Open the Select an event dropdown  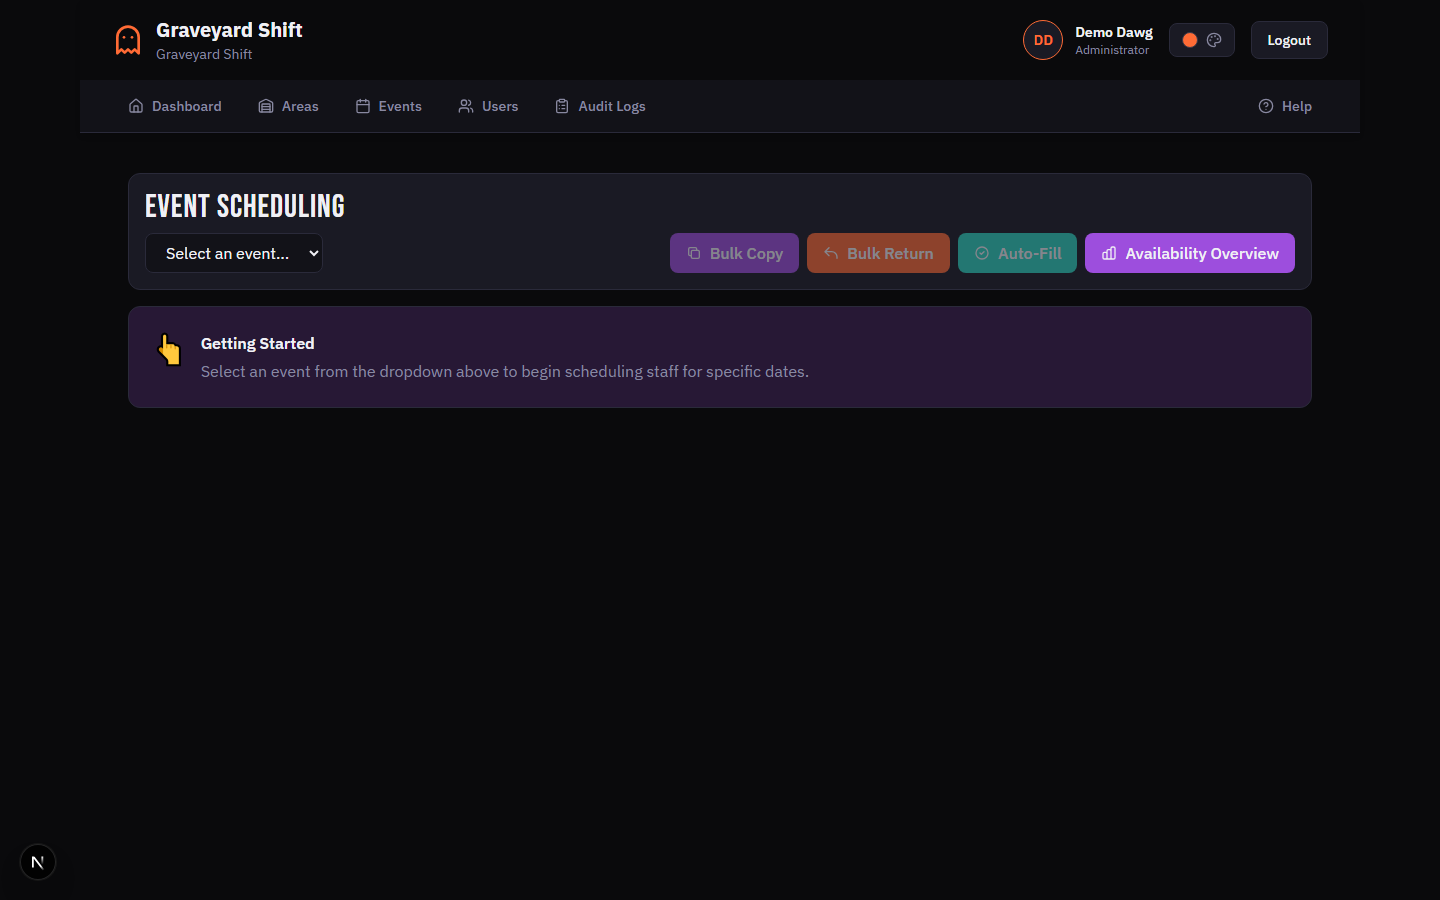pyautogui.click(x=233, y=253)
